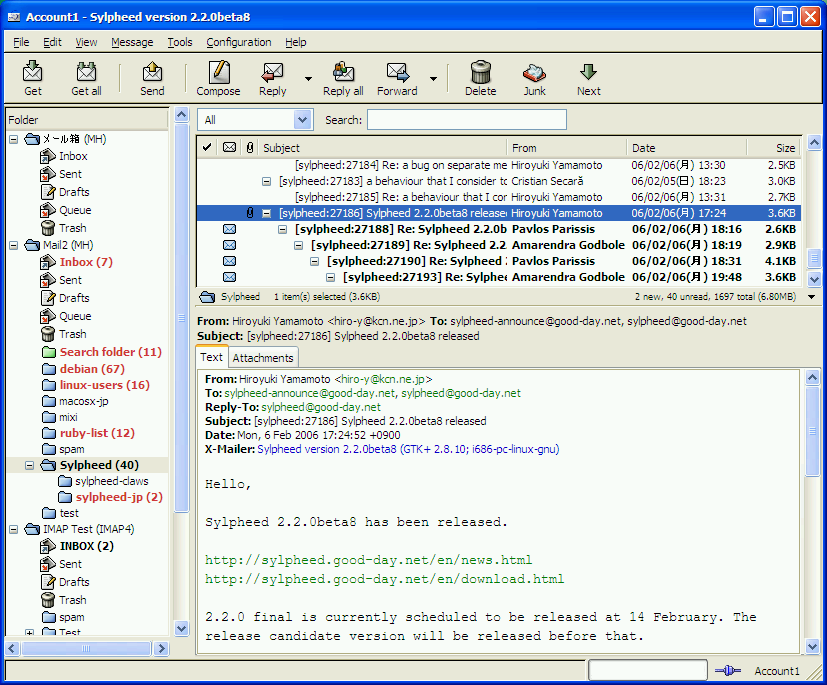The image size is (827, 685).
Task: Open the Reply dropdown arrow
Action: pos(308,78)
